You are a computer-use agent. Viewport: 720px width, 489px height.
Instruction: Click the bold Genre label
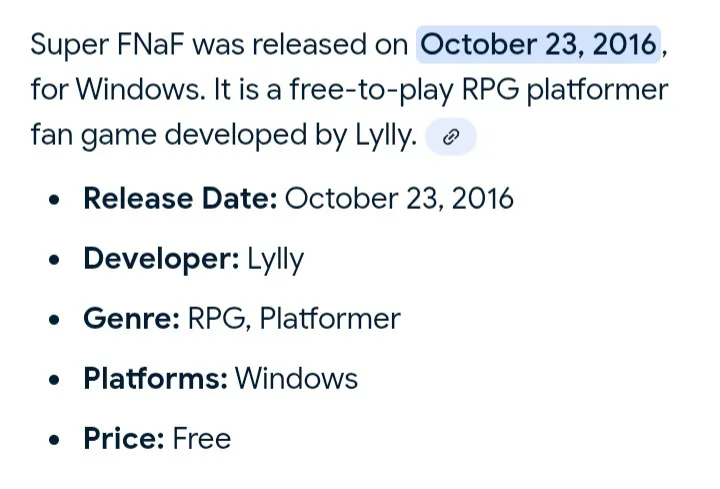131,319
